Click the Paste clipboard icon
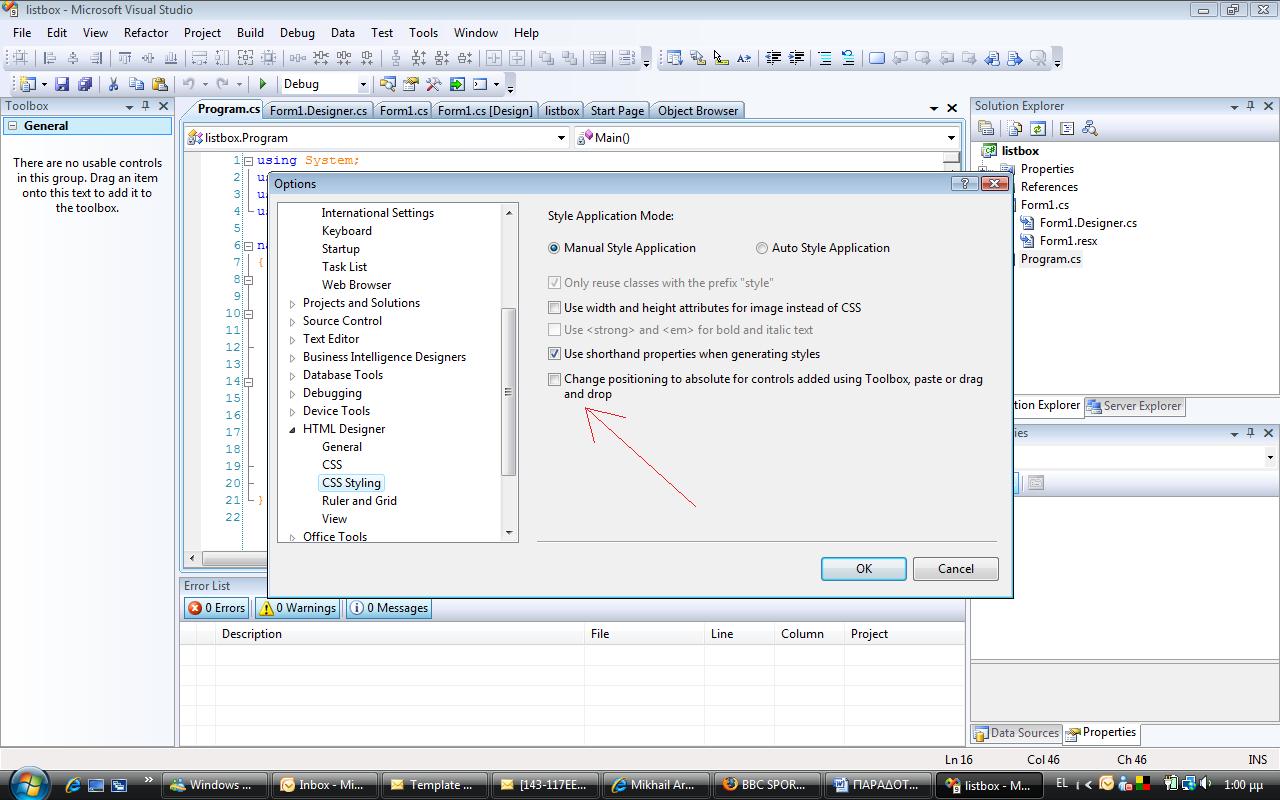The width and height of the screenshot is (1280, 800). (159, 85)
